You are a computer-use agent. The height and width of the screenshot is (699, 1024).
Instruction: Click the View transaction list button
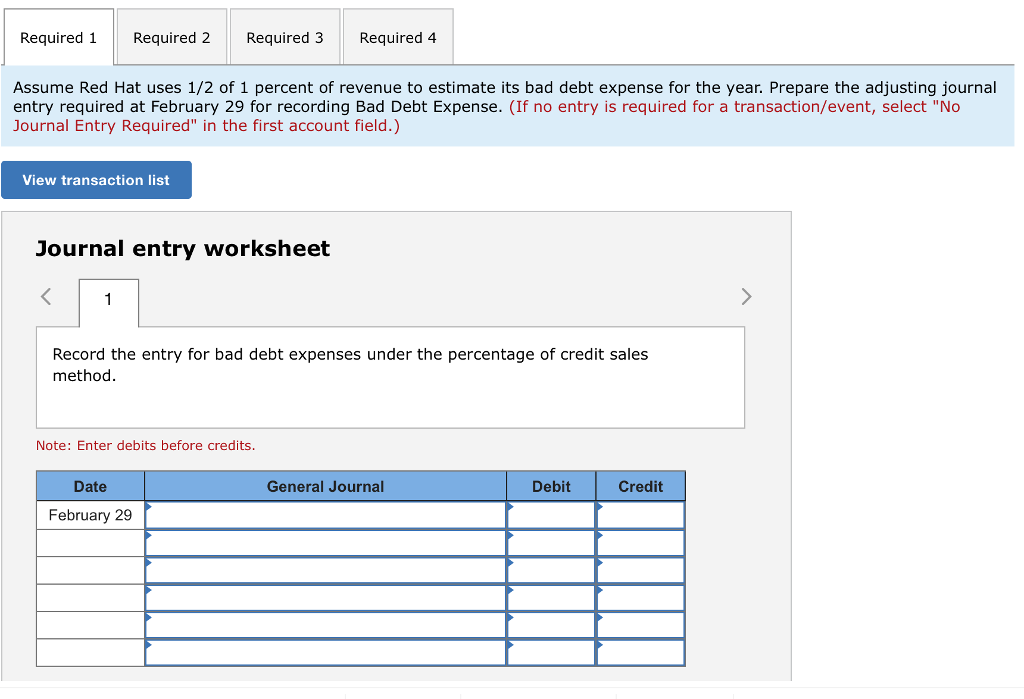96,180
